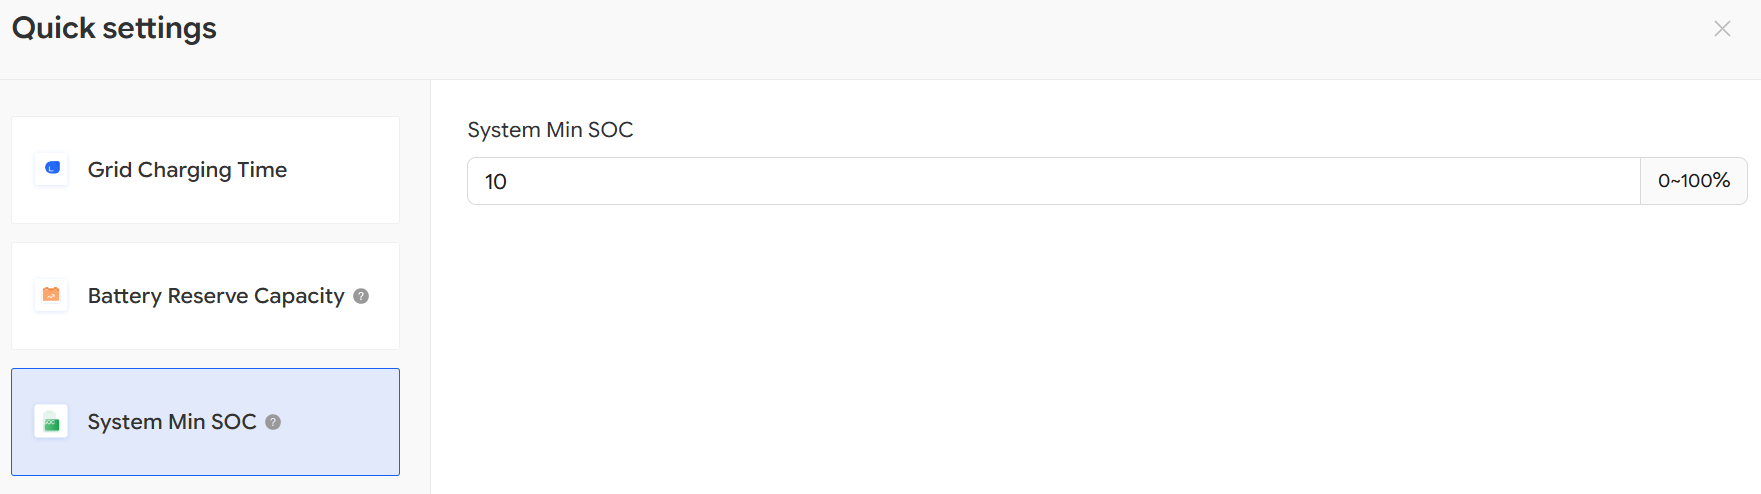The height and width of the screenshot is (494, 1761).
Task: Click the Quick settings title
Action: pos(114,28)
